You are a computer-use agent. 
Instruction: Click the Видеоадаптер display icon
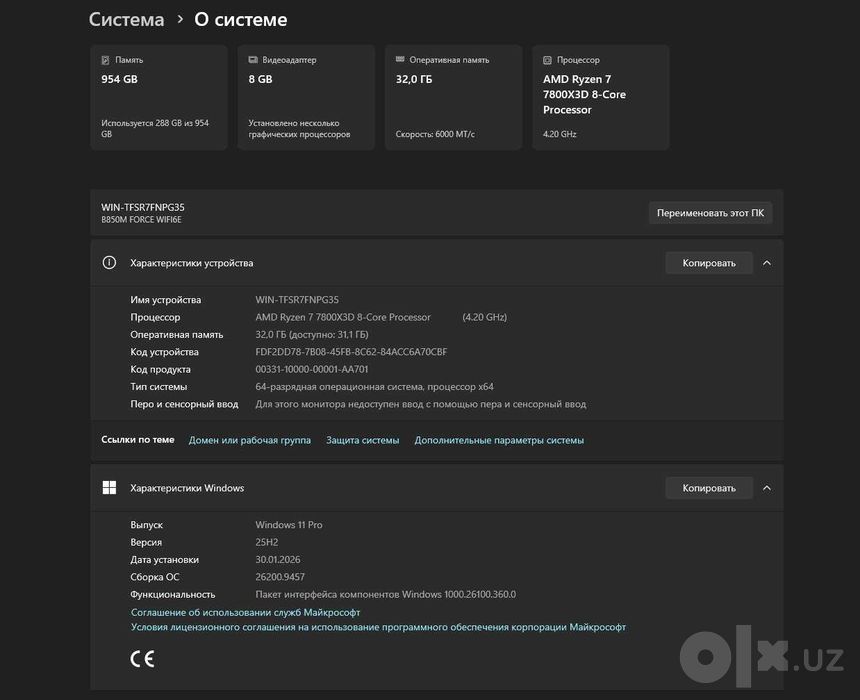tap(253, 60)
